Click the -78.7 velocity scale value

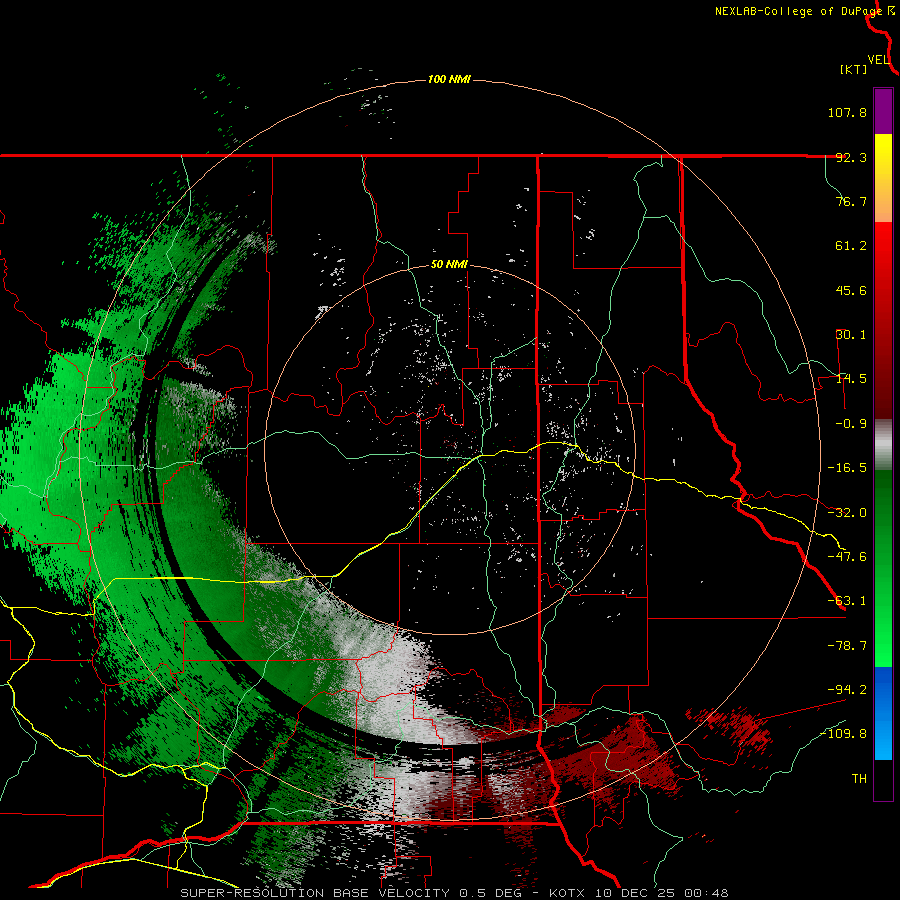click(847, 646)
